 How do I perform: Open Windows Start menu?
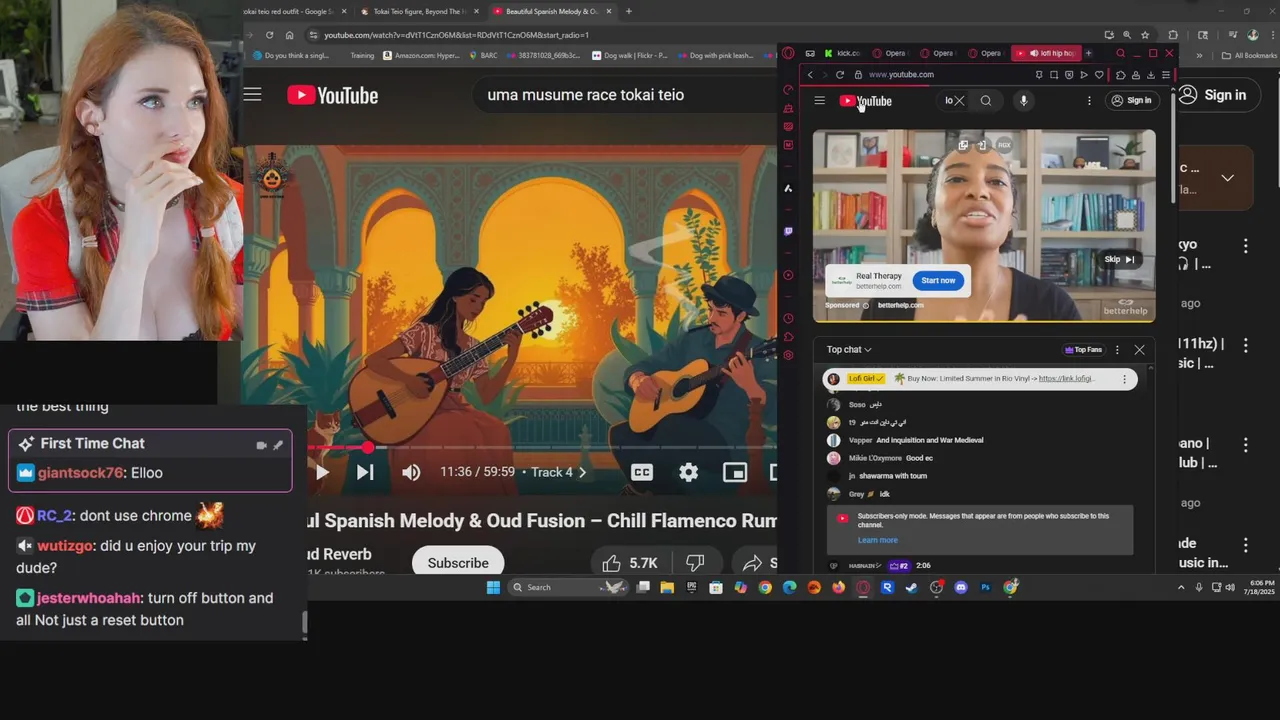point(493,587)
